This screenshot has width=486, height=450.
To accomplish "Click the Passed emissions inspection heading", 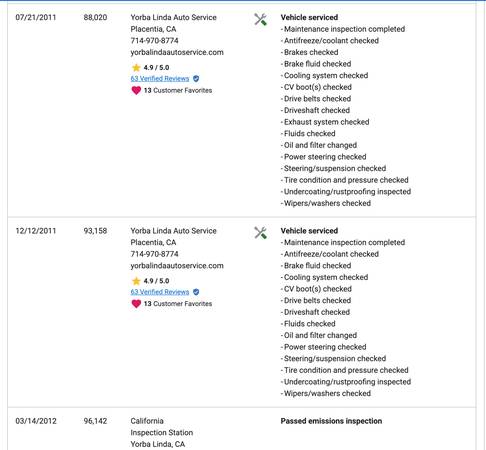I will click(331, 421).
